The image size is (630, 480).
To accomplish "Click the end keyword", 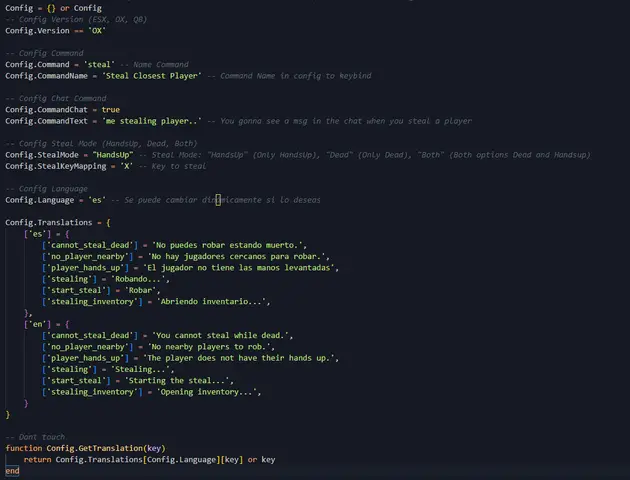I will tap(12, 471).
